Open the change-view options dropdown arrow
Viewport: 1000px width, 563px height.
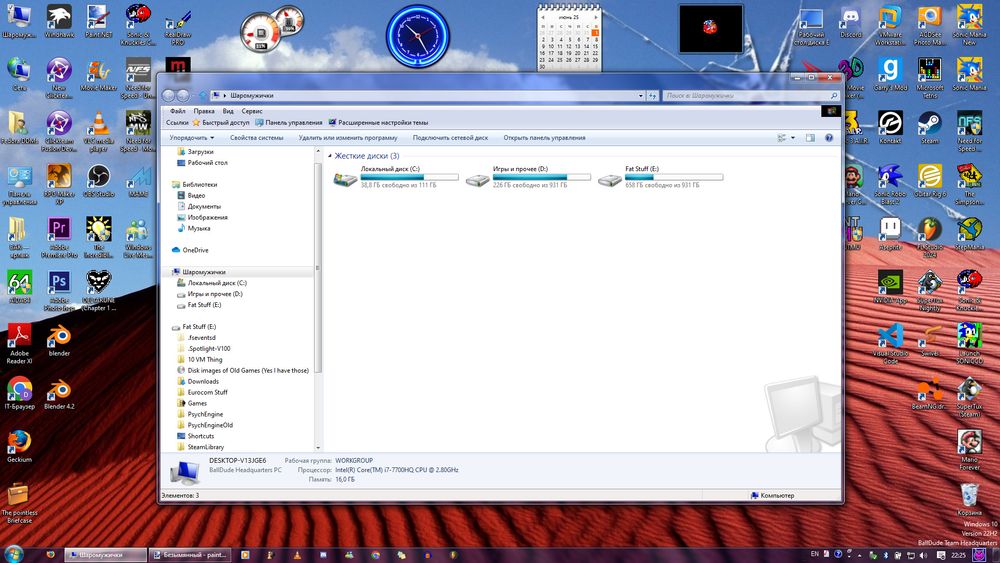(793, 138)
